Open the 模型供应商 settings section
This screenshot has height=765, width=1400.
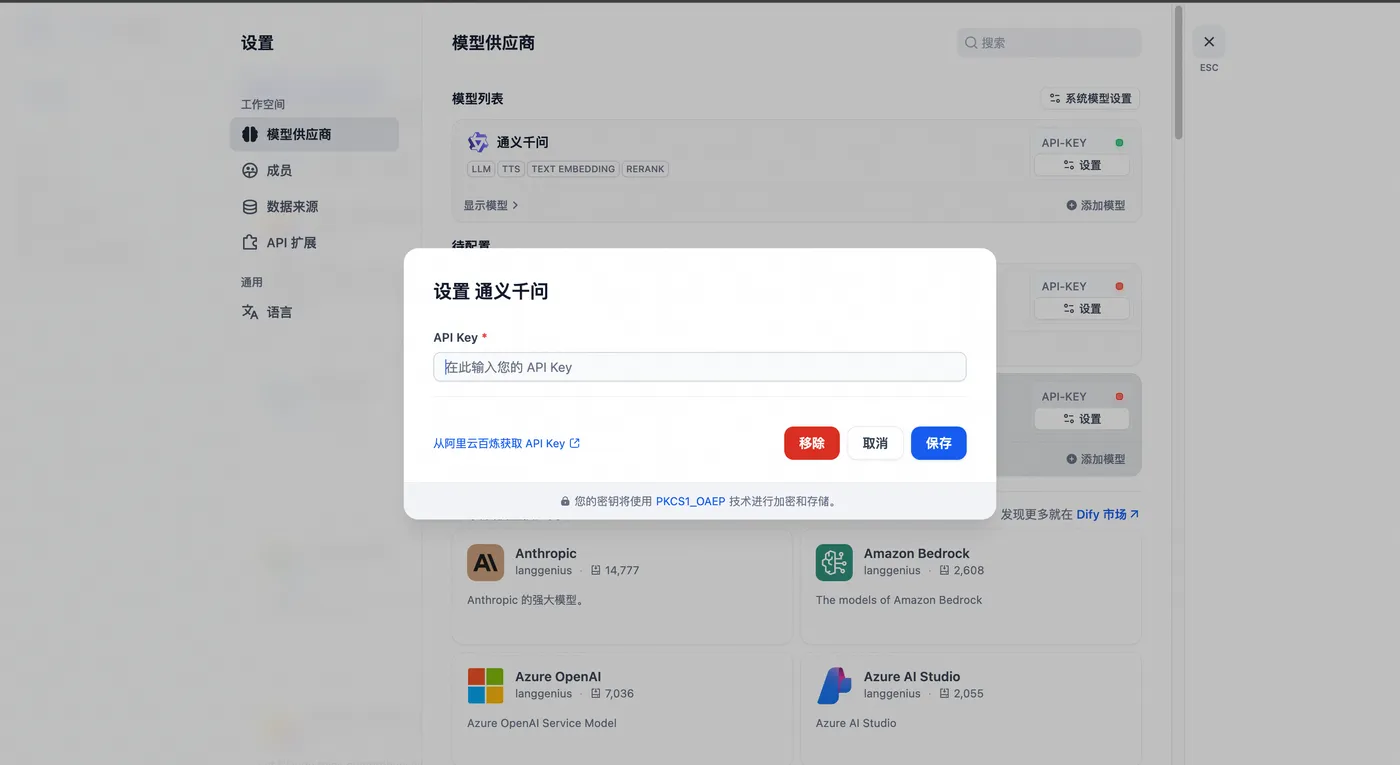[314, 134]
